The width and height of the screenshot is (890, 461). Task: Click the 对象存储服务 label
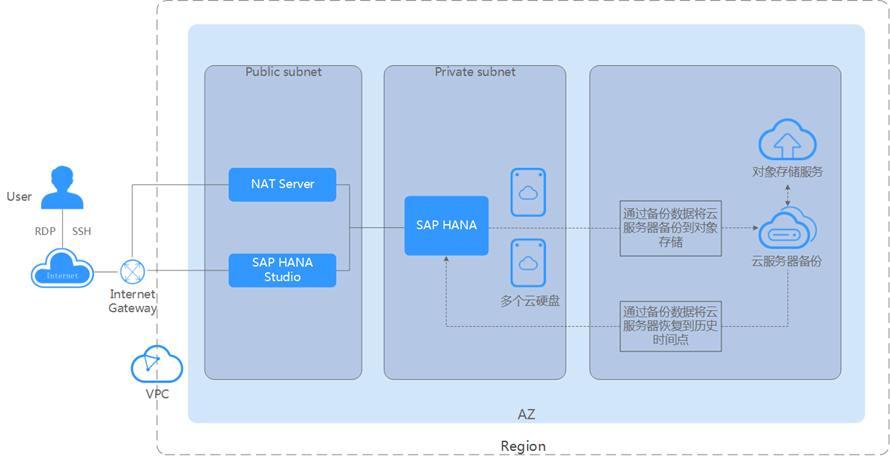point(788,172)
